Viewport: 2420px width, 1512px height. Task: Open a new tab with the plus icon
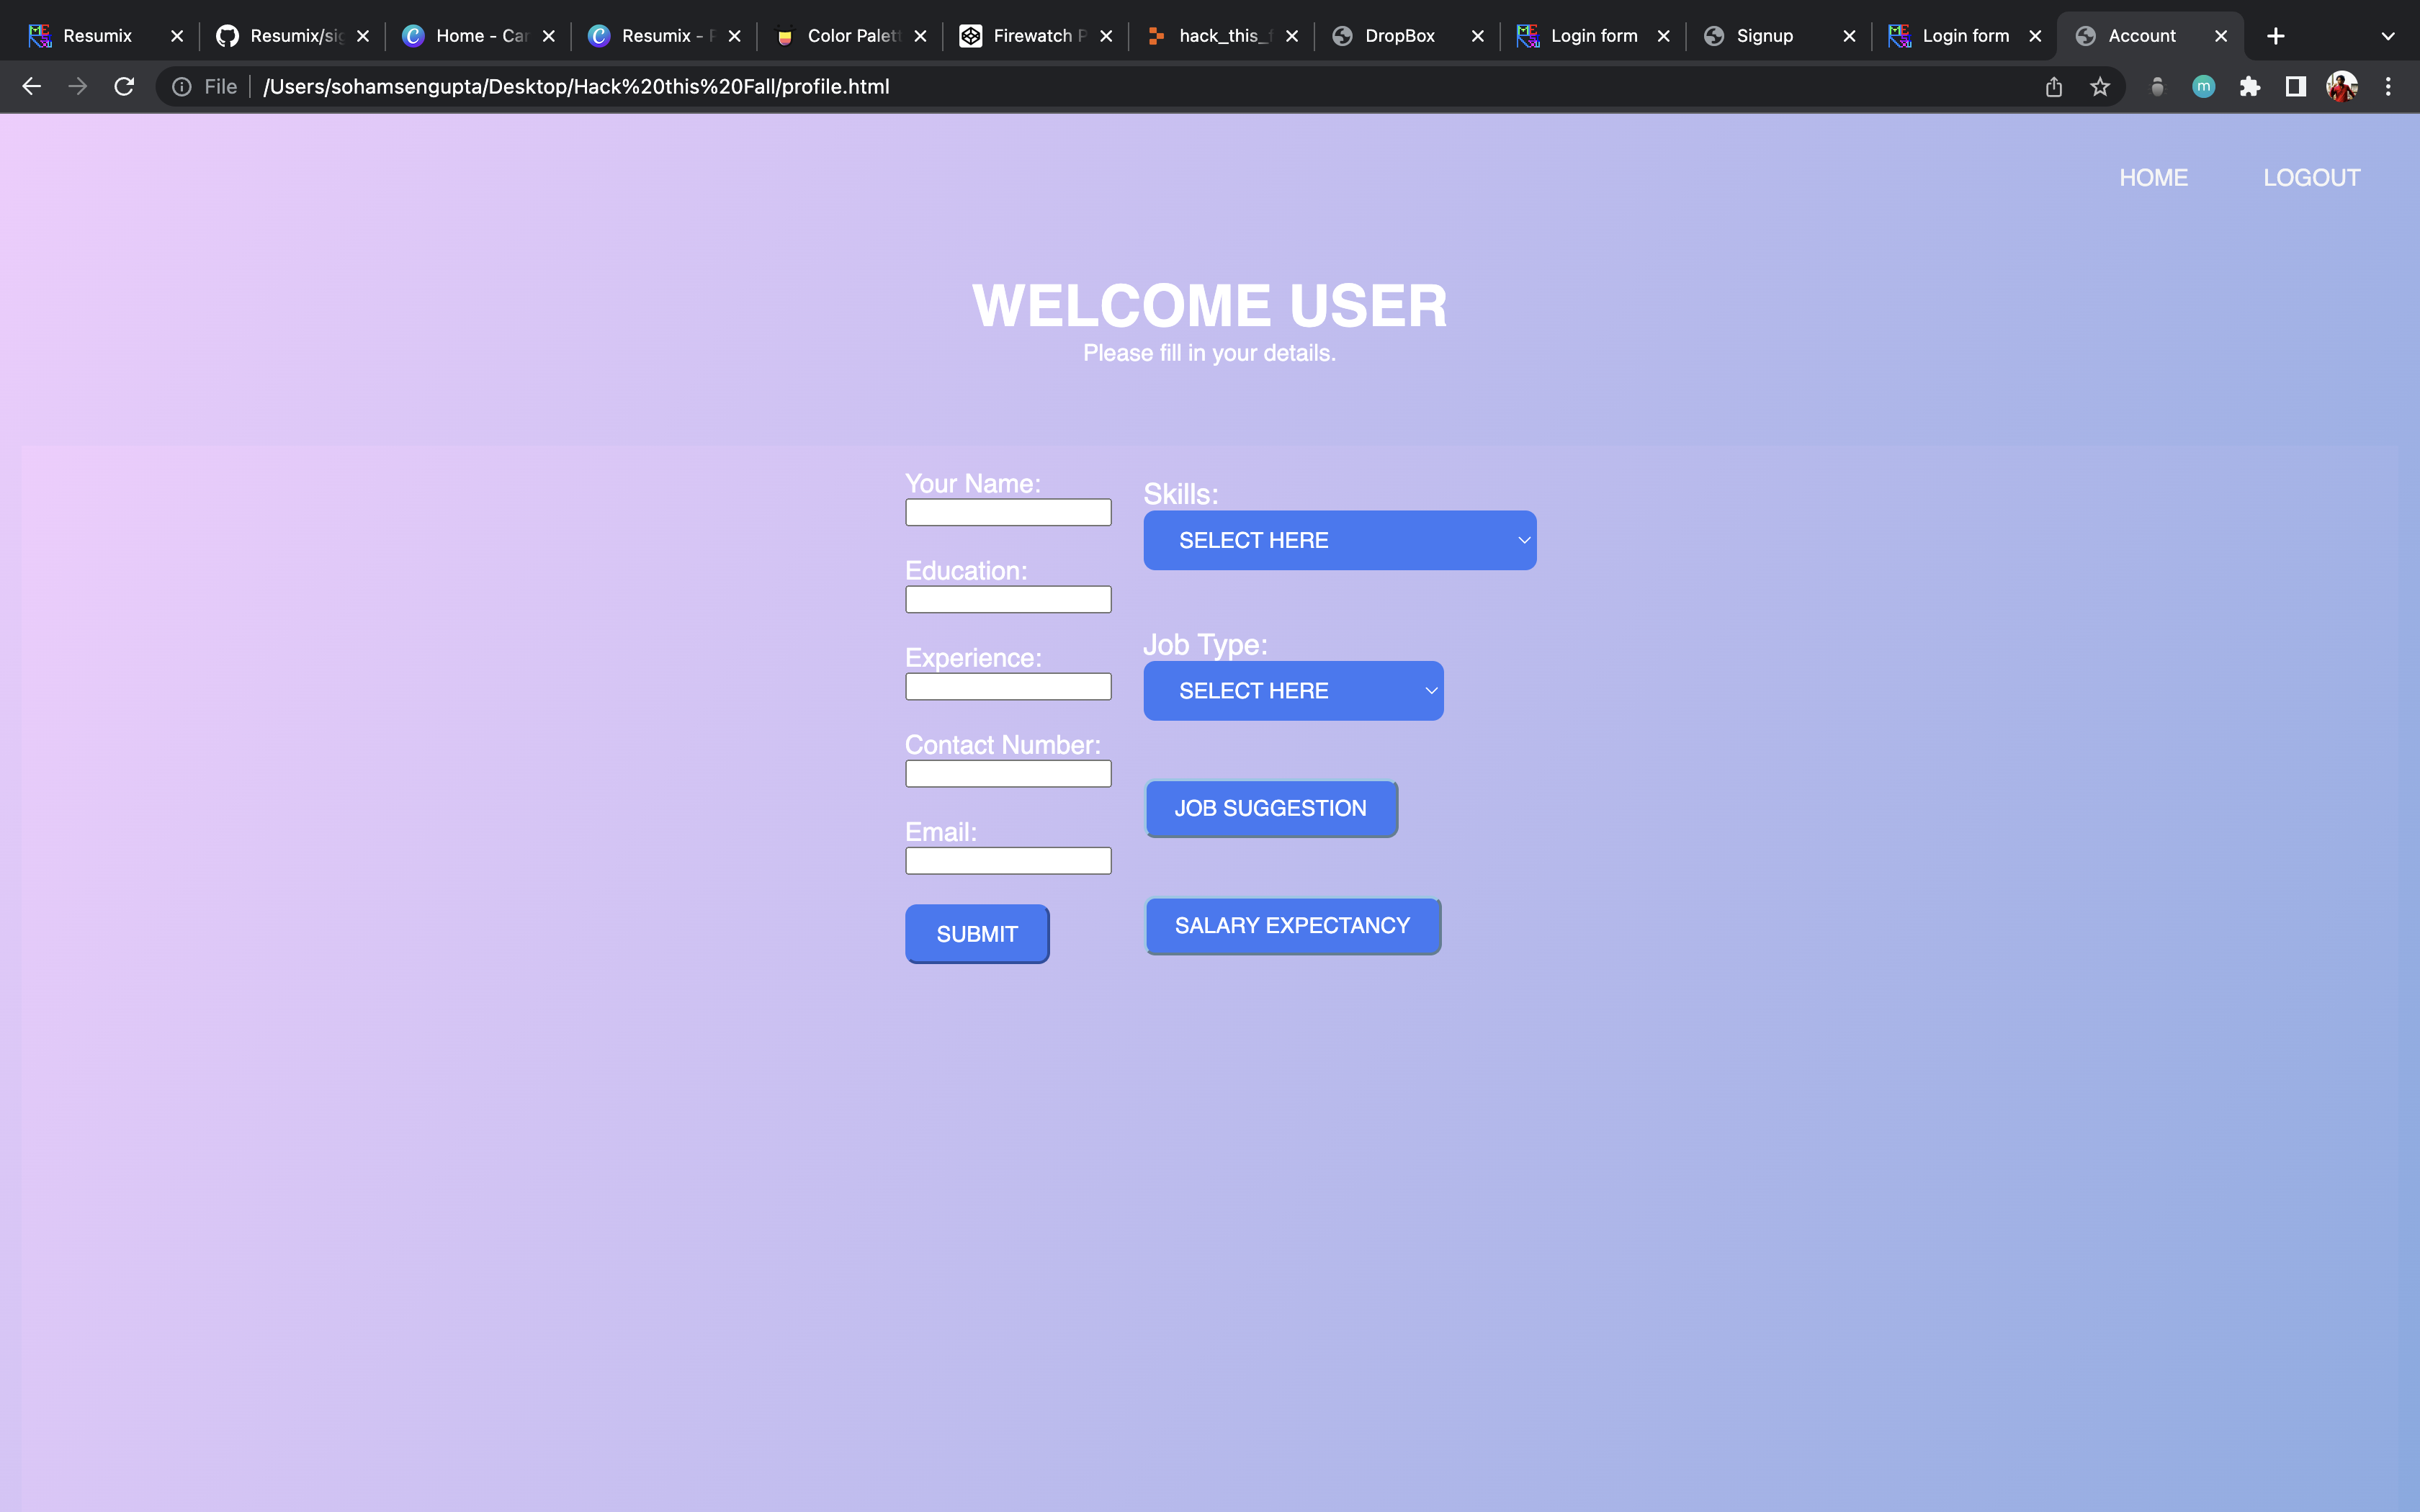(x=2276, y=36)
